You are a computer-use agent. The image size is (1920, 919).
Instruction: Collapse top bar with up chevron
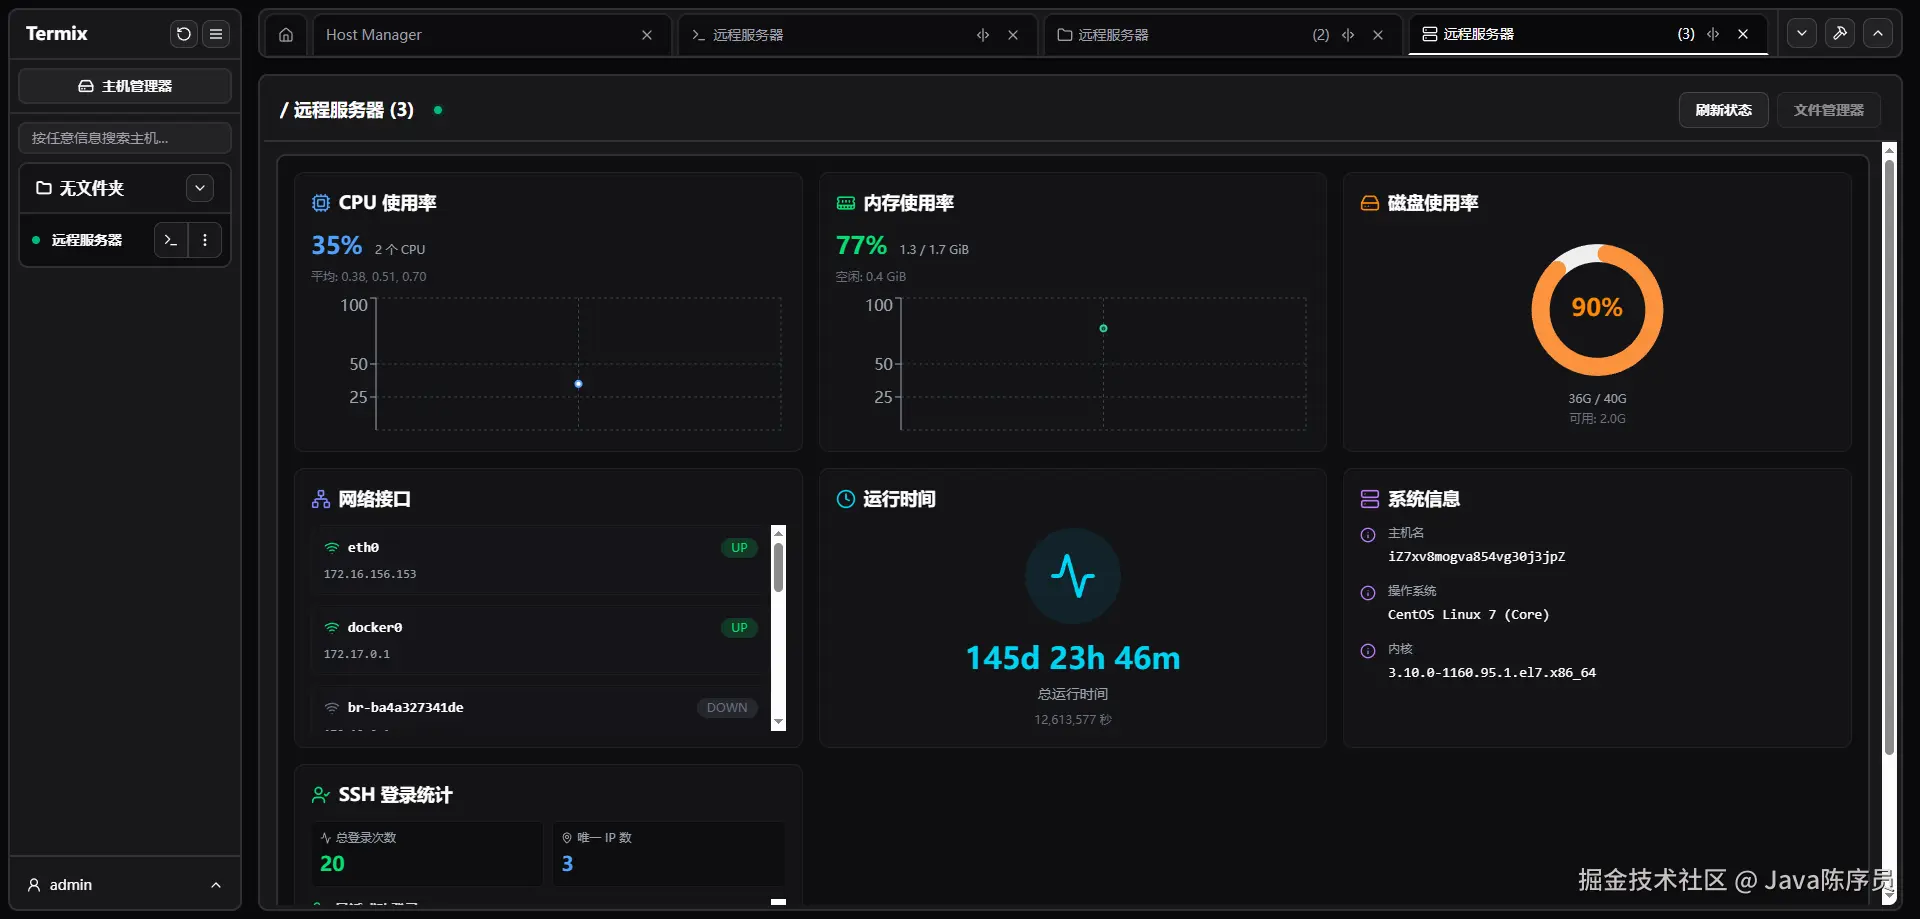[1878, 33]
